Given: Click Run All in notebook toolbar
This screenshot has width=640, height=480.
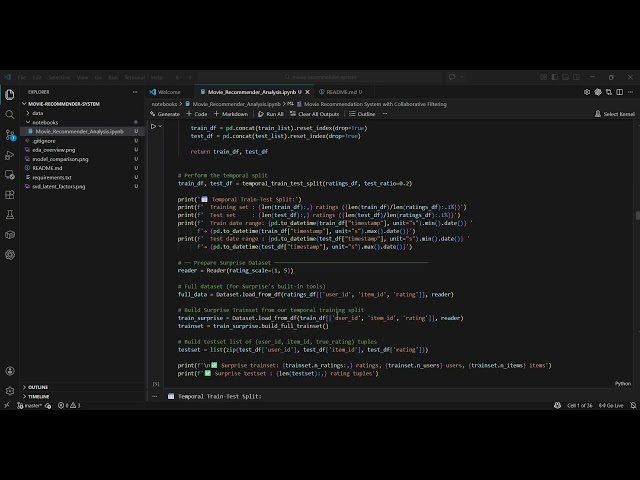Looking at the screenshot, I should [270, 114].
